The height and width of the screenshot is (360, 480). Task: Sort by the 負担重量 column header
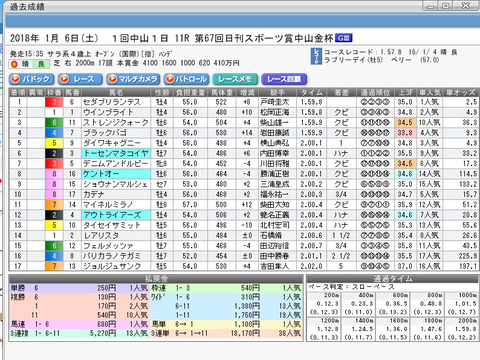[x=190, y=92]
